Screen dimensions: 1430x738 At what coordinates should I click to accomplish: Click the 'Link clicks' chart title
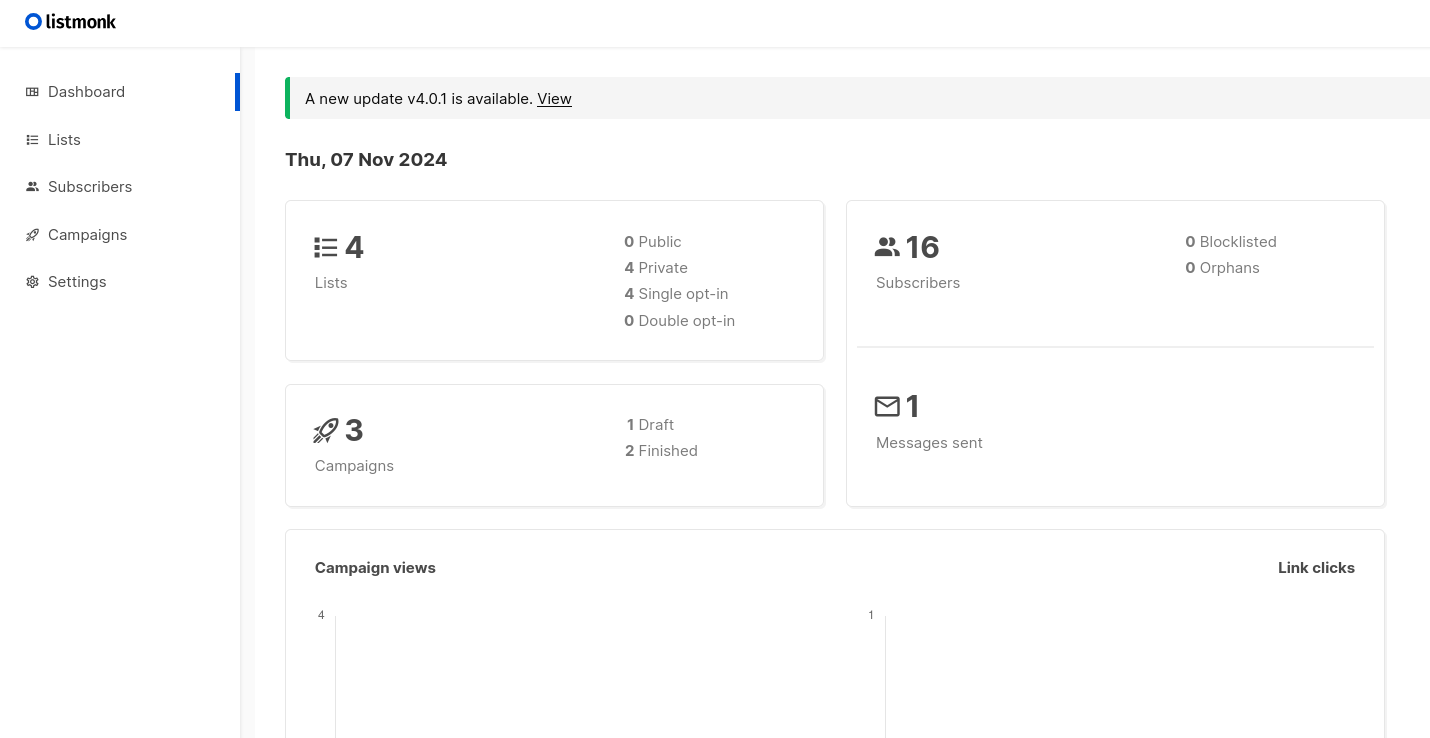pyautogui.click(x=1316, y=568)
